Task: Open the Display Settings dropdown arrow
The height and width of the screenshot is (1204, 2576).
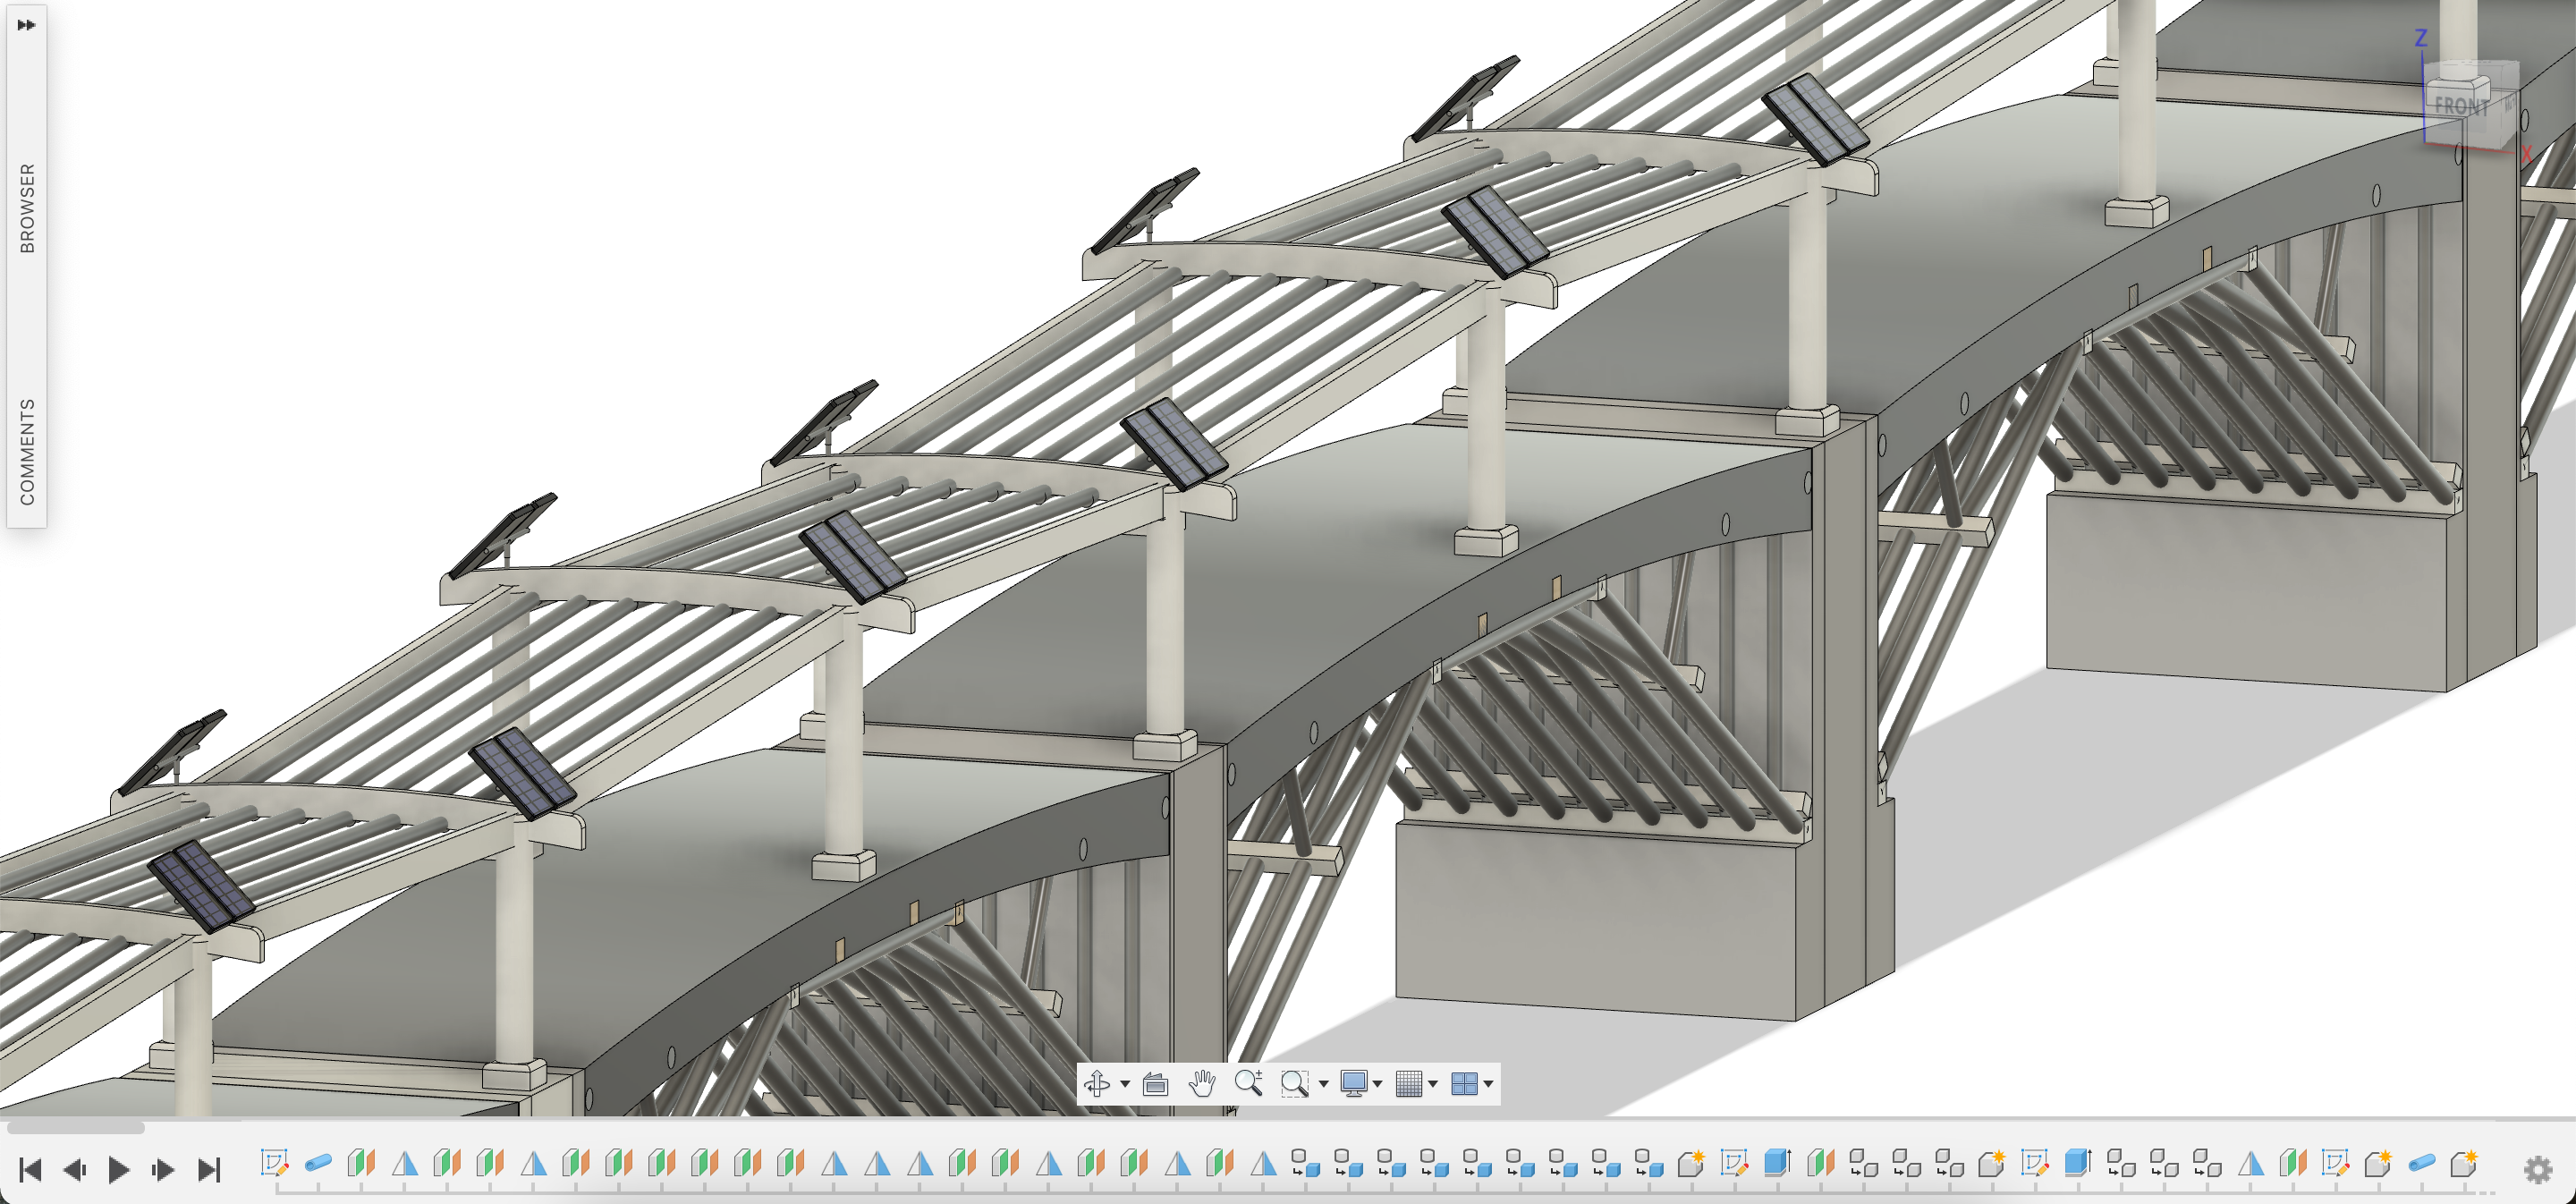Action: 1378,1085
